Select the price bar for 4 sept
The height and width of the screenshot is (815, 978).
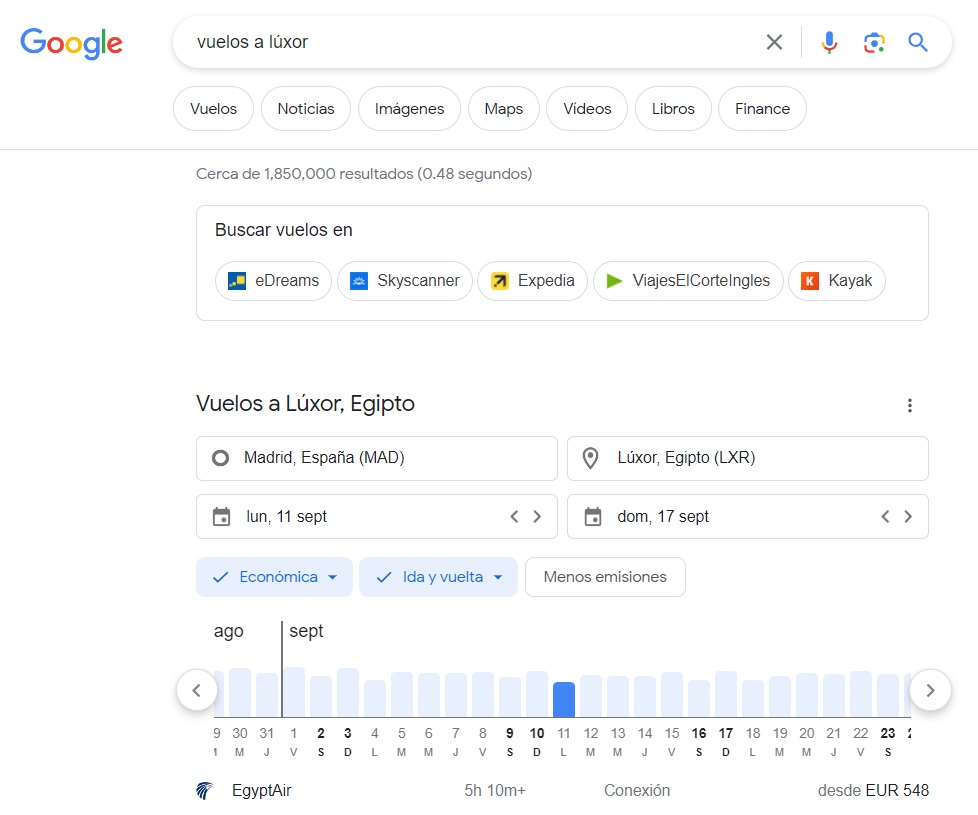coord(375,698)
